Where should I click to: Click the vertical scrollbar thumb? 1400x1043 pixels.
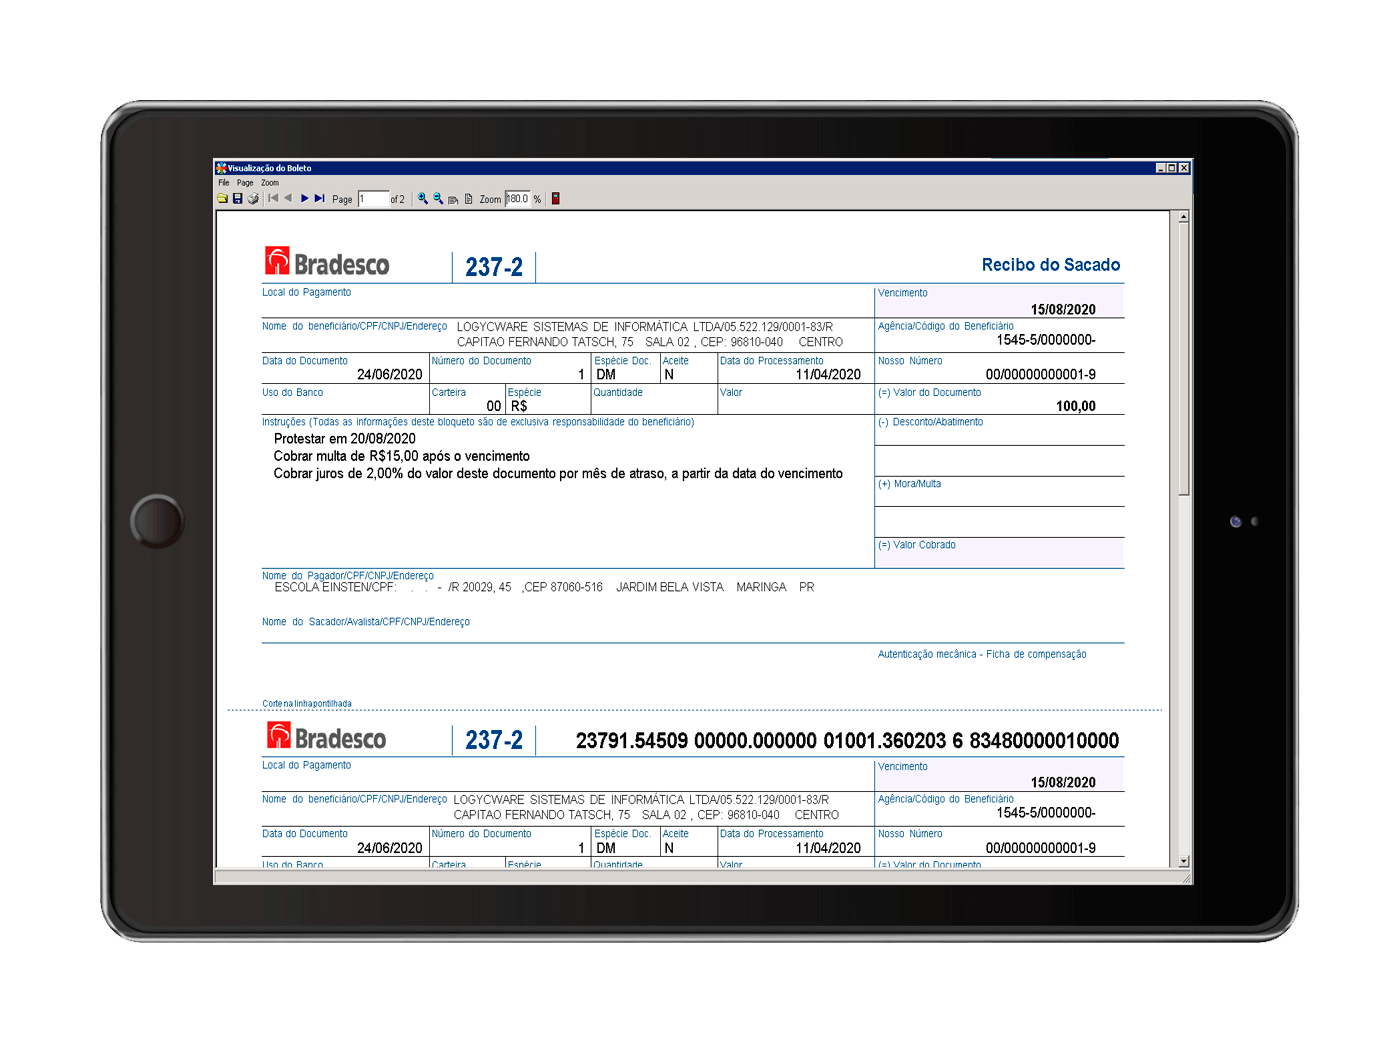(x=1184, y=359)
